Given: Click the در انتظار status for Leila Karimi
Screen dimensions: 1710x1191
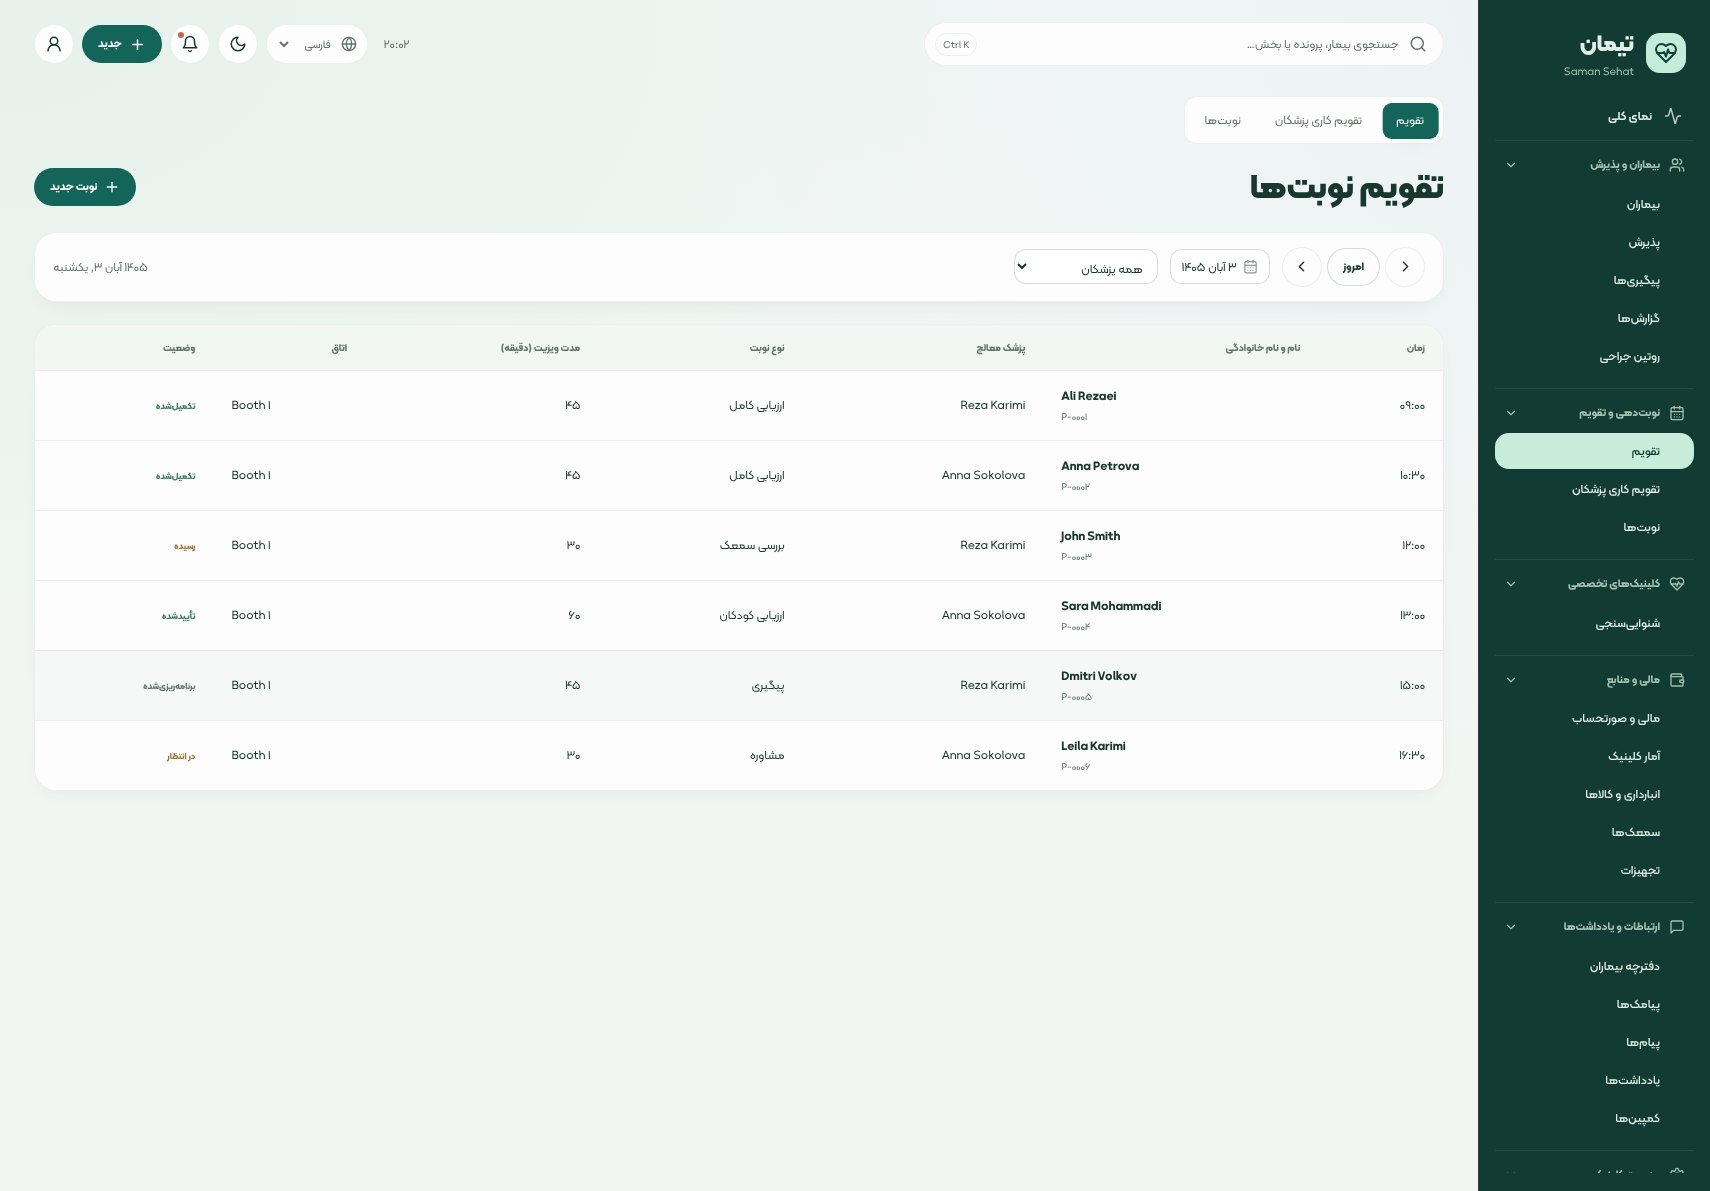Looking at the screenshot, I should pyautogui.click(x=181, y=757).
